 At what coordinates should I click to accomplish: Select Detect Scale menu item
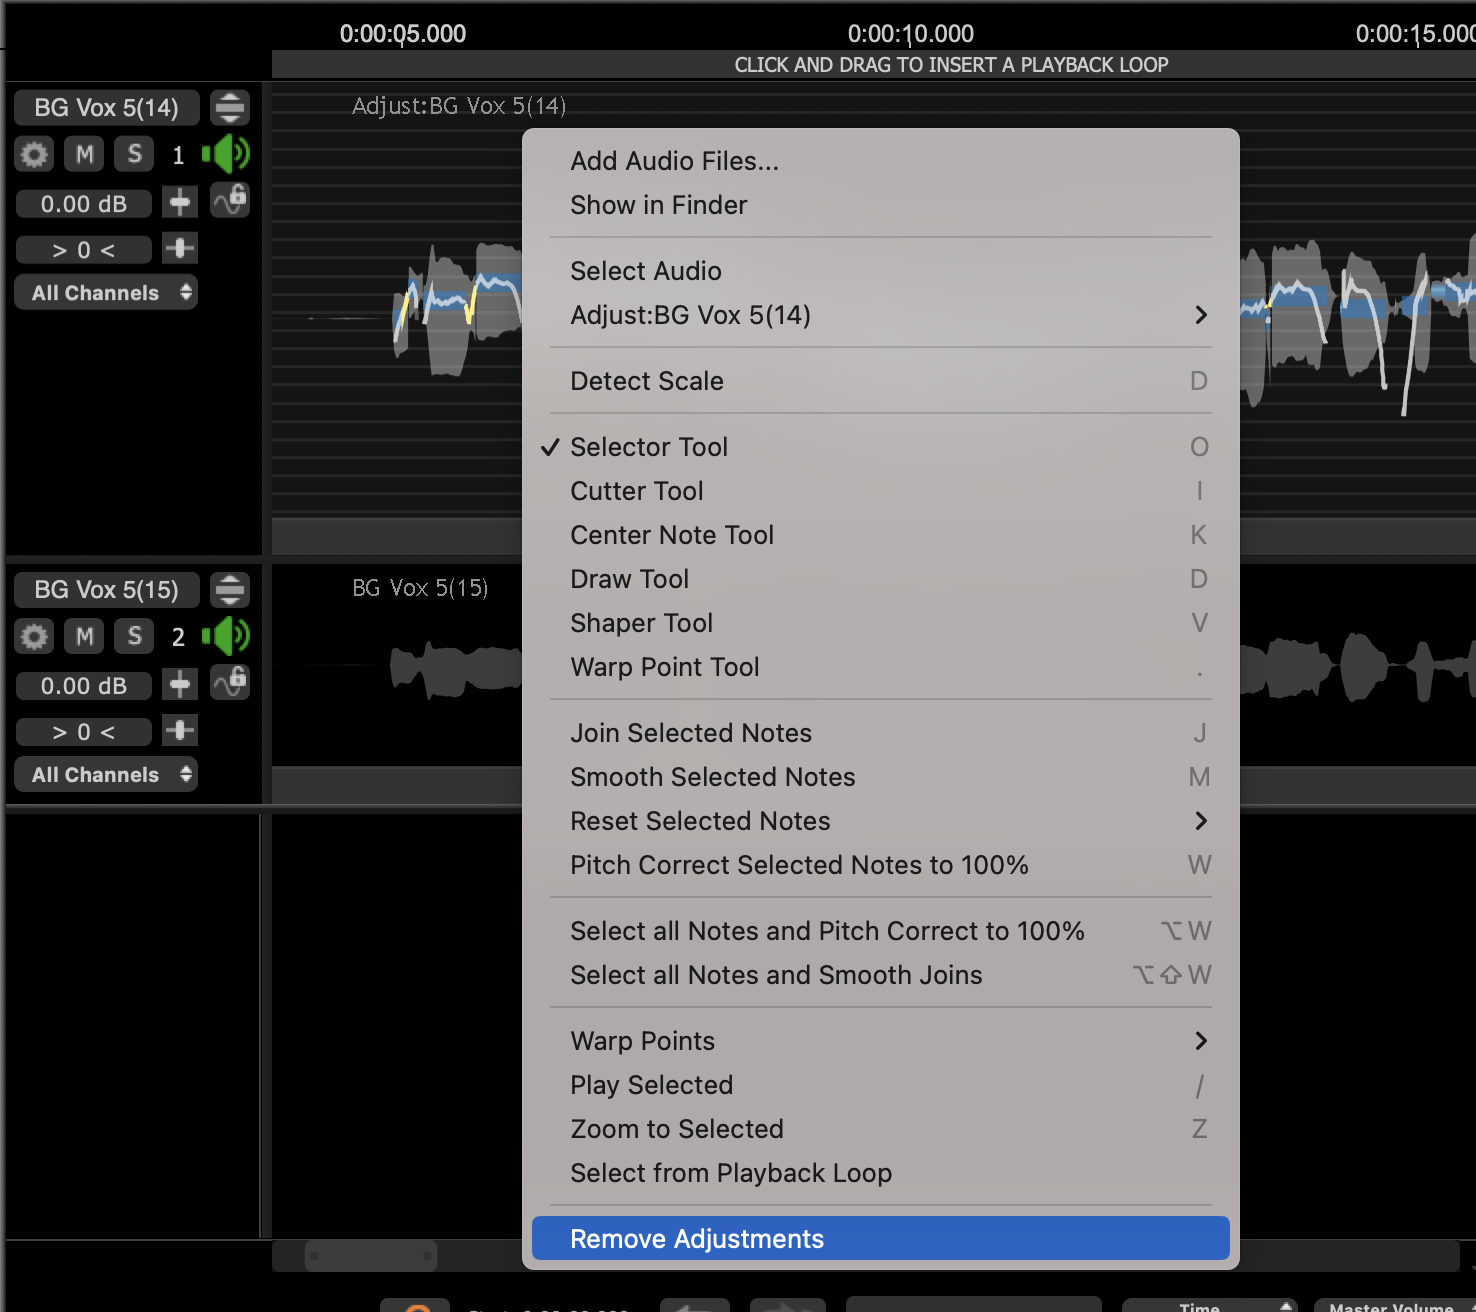click(880, 381)
